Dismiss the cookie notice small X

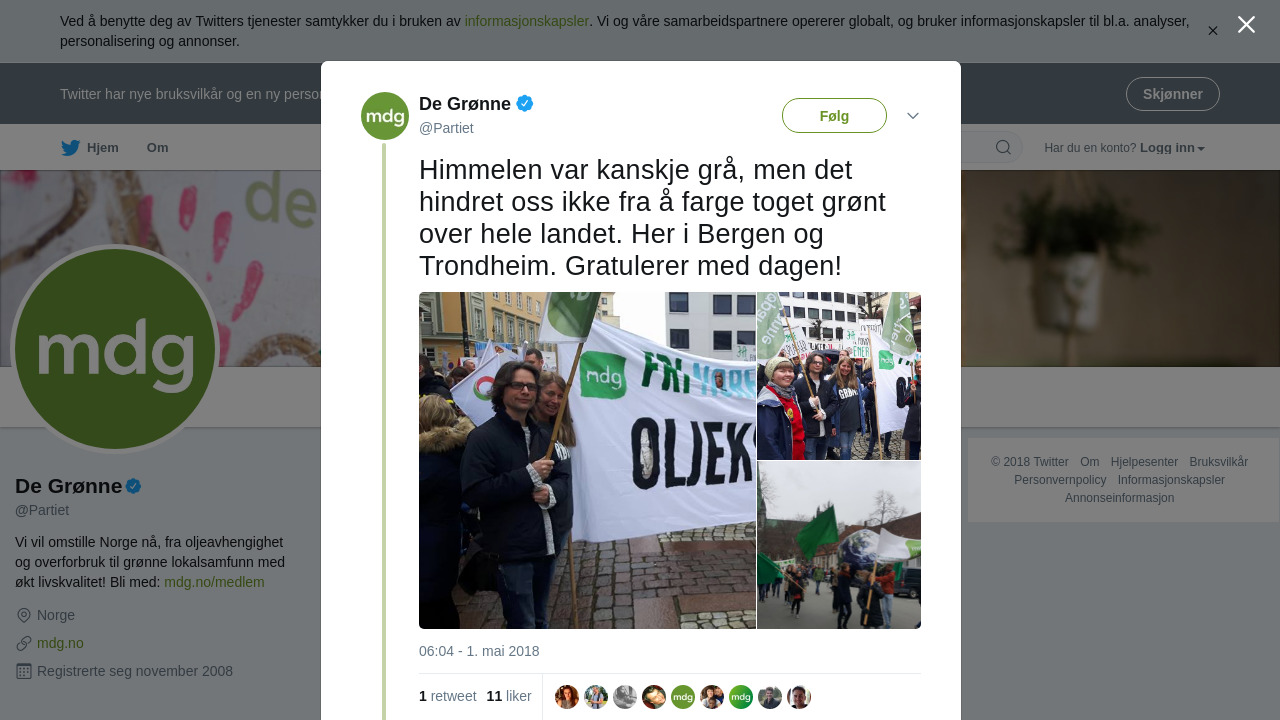point(1213,31)
